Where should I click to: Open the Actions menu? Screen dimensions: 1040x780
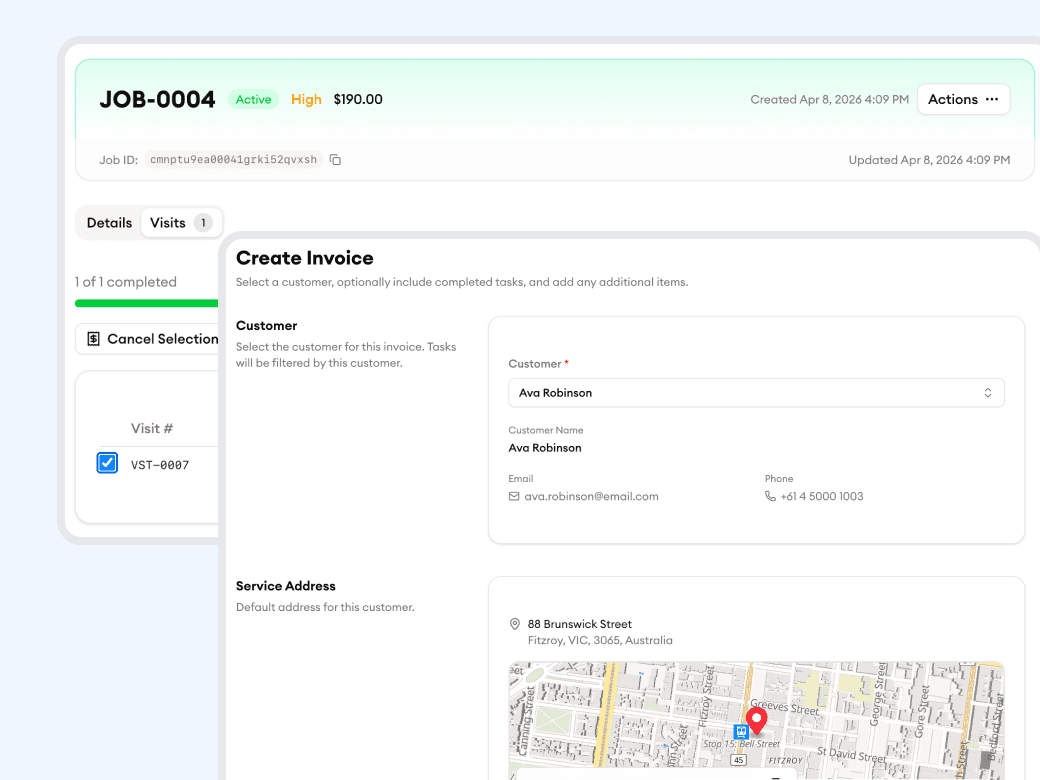(x=963, y=99)
